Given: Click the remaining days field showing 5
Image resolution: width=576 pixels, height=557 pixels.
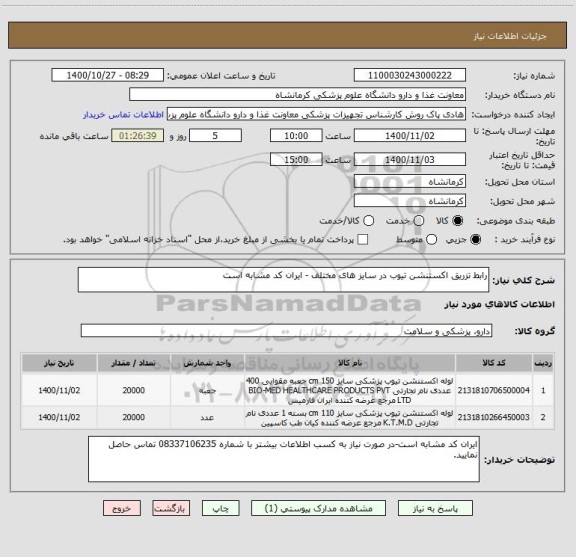Looking at the screenshot, I should (x=215, y=136).
